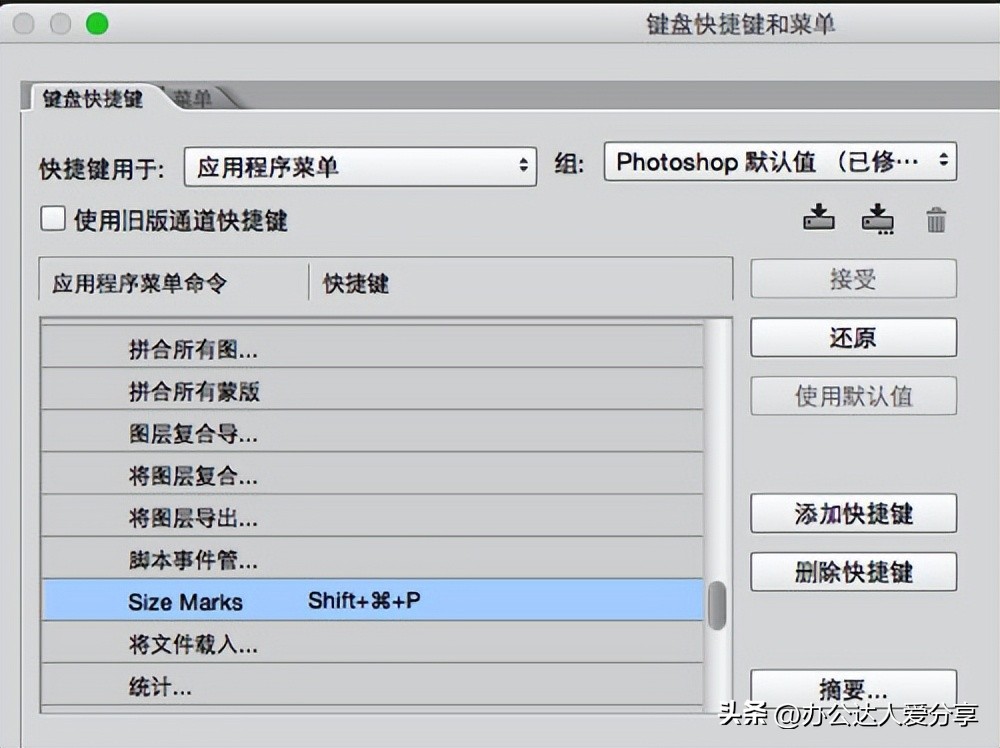The height and width of the screenshot is (748, 1000).
Task: Select the 键盘快捷键 tab
Action: [94, 100]
